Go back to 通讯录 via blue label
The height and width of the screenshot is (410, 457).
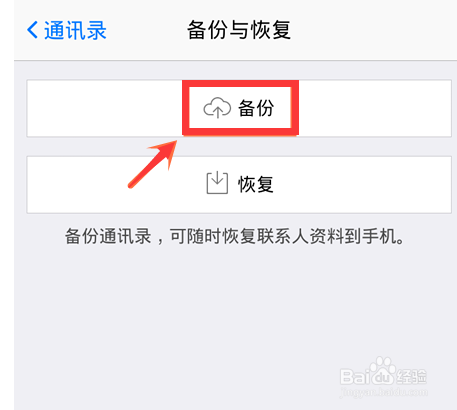coord(75,30)
